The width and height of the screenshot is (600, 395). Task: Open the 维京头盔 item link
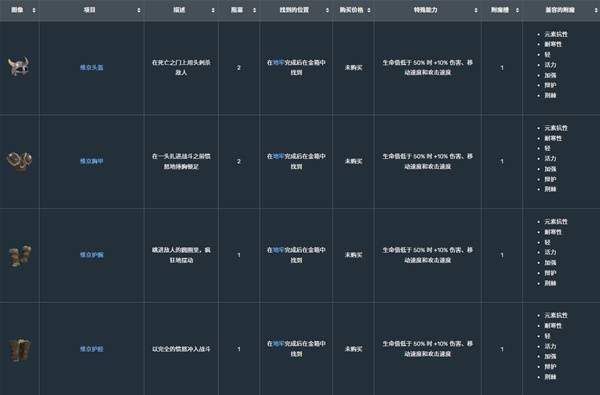(91, 67)
